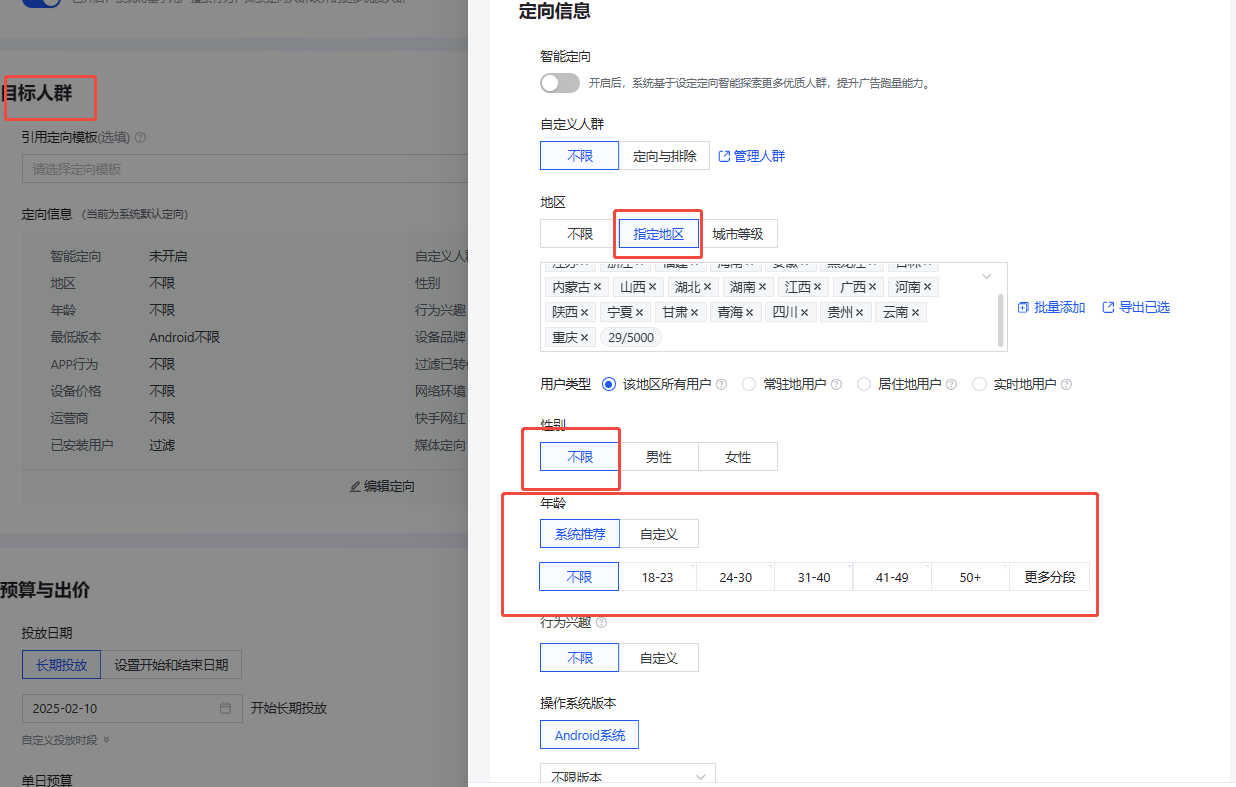Screen dimensions: 1236x787
Task: Choose 不限 under 自定义人群
Action: pos(580,156)
